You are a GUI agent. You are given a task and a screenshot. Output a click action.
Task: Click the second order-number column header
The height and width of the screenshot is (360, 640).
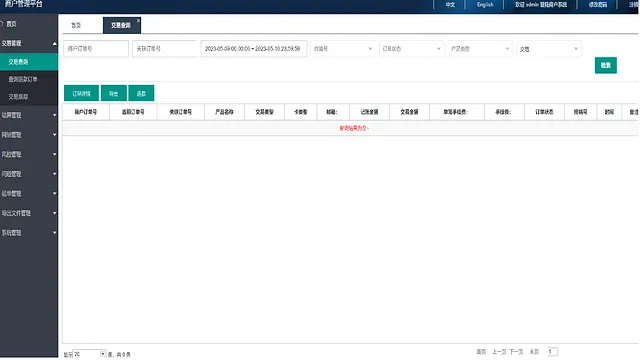coord(133,112)
